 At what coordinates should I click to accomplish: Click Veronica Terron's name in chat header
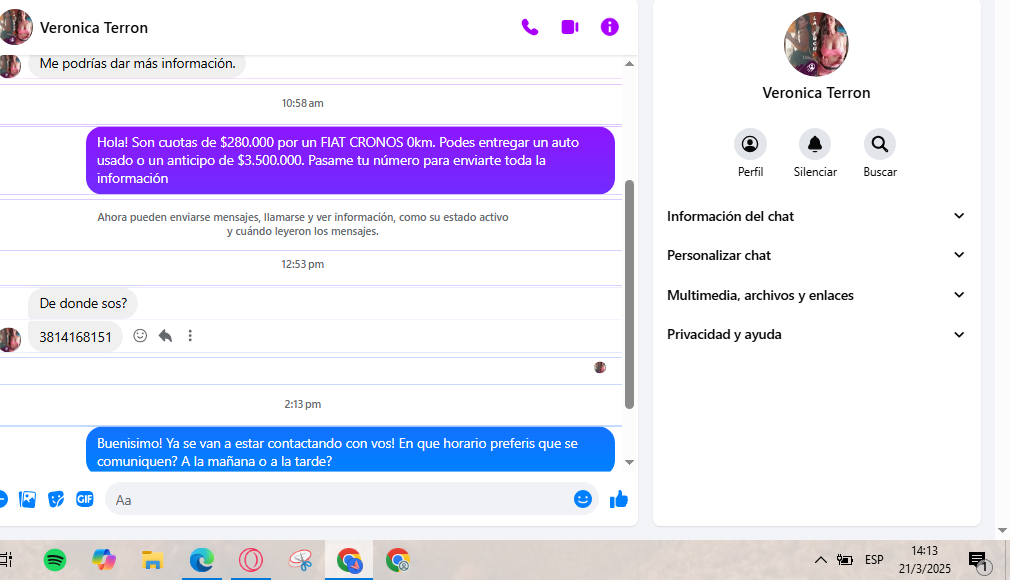[x=94, y=28]
